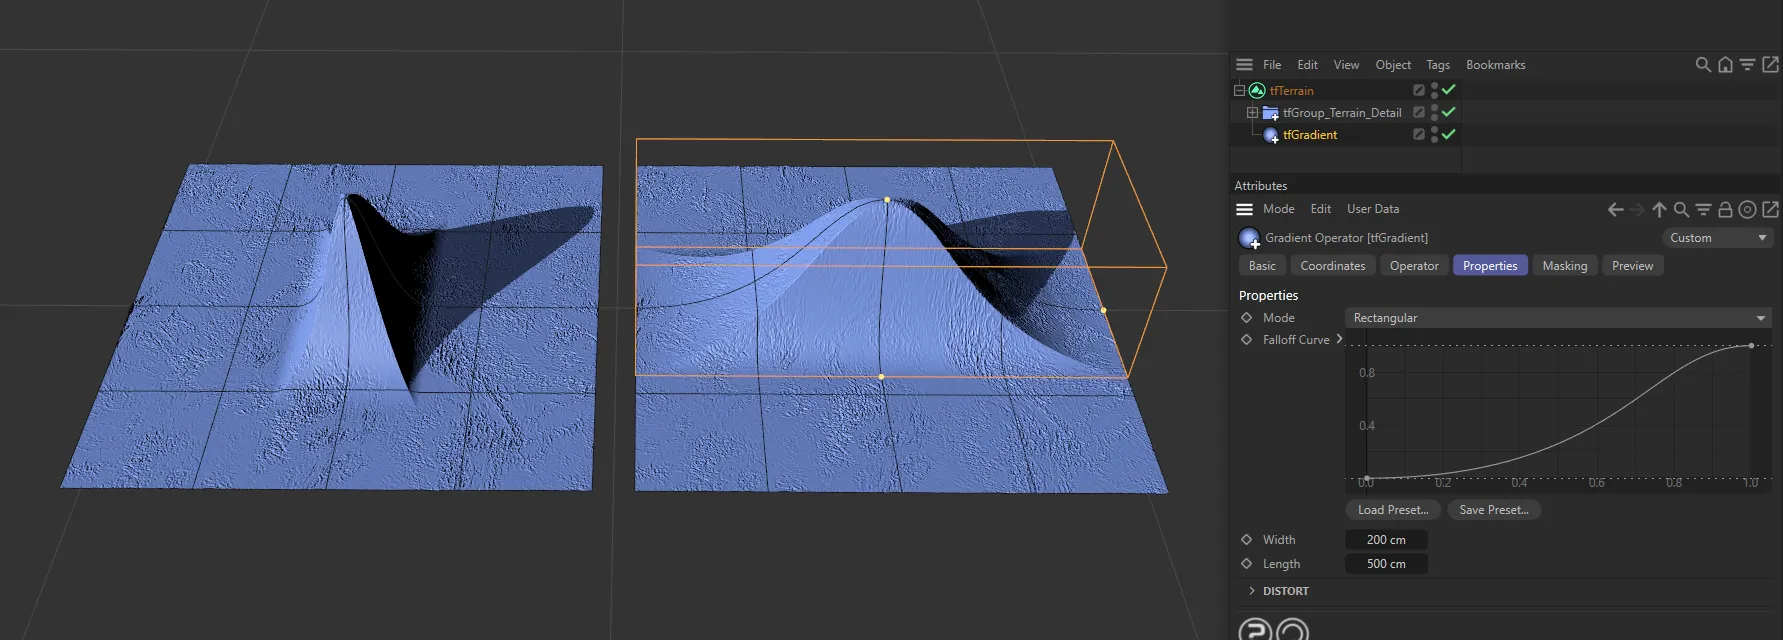This screenshot has height=640, width=1783.
Task: Click the layer icon beside tfTerrain
Action: click(1418, 90)
